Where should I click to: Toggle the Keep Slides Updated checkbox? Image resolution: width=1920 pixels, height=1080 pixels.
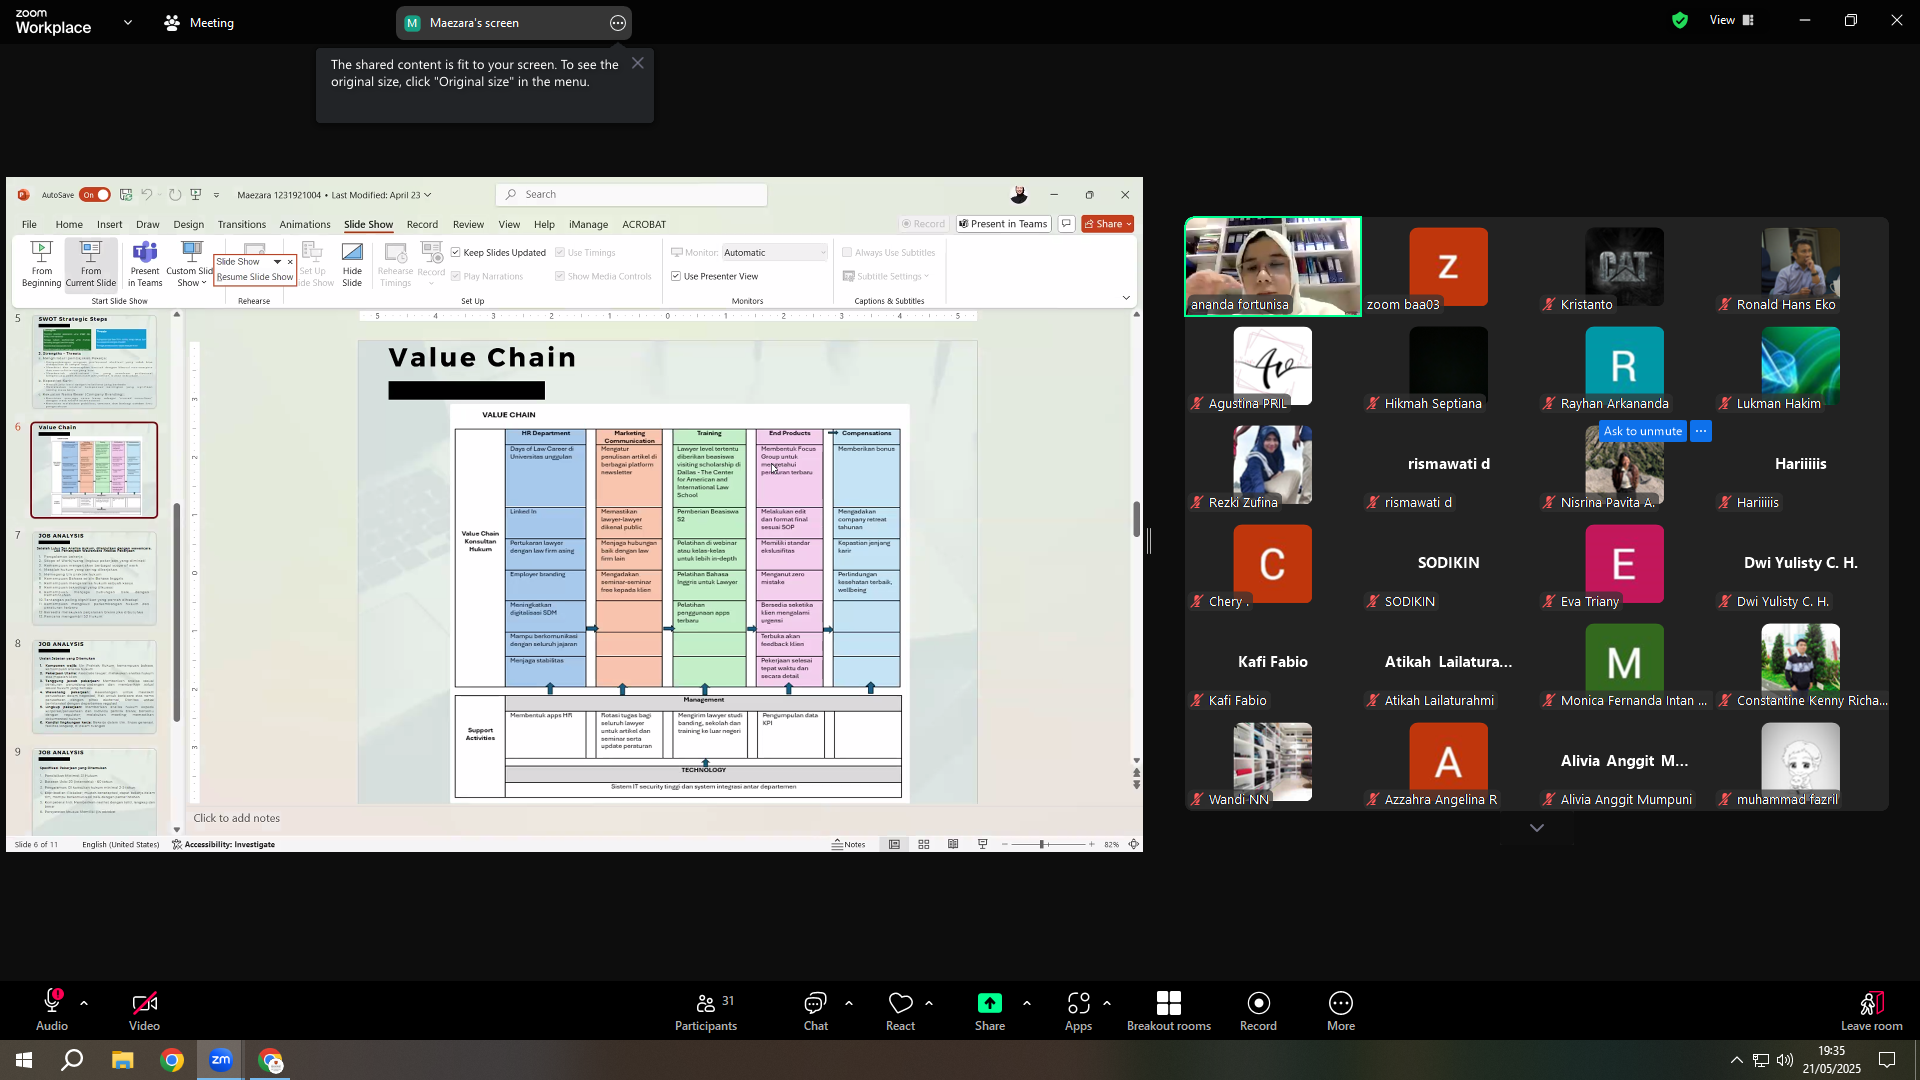coord(456,253)
